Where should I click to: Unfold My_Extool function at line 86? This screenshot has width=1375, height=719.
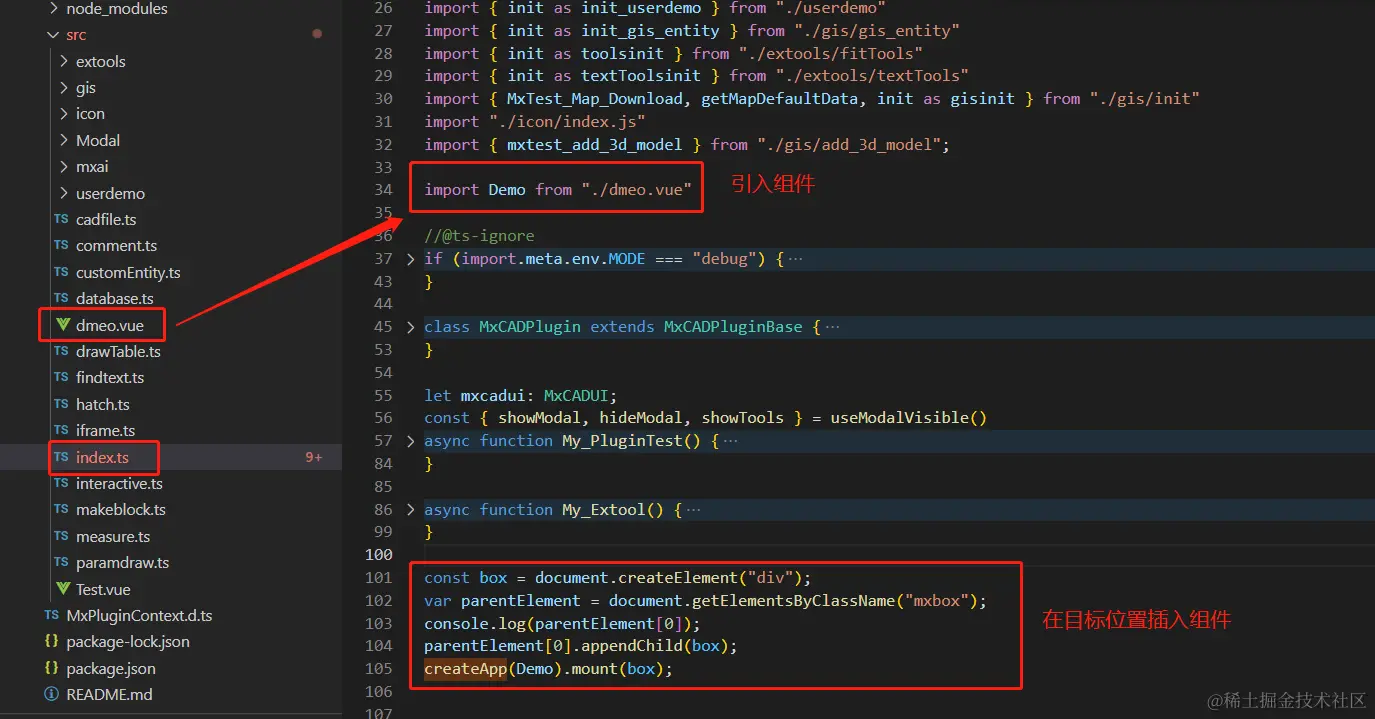click(x=410, y=510)
